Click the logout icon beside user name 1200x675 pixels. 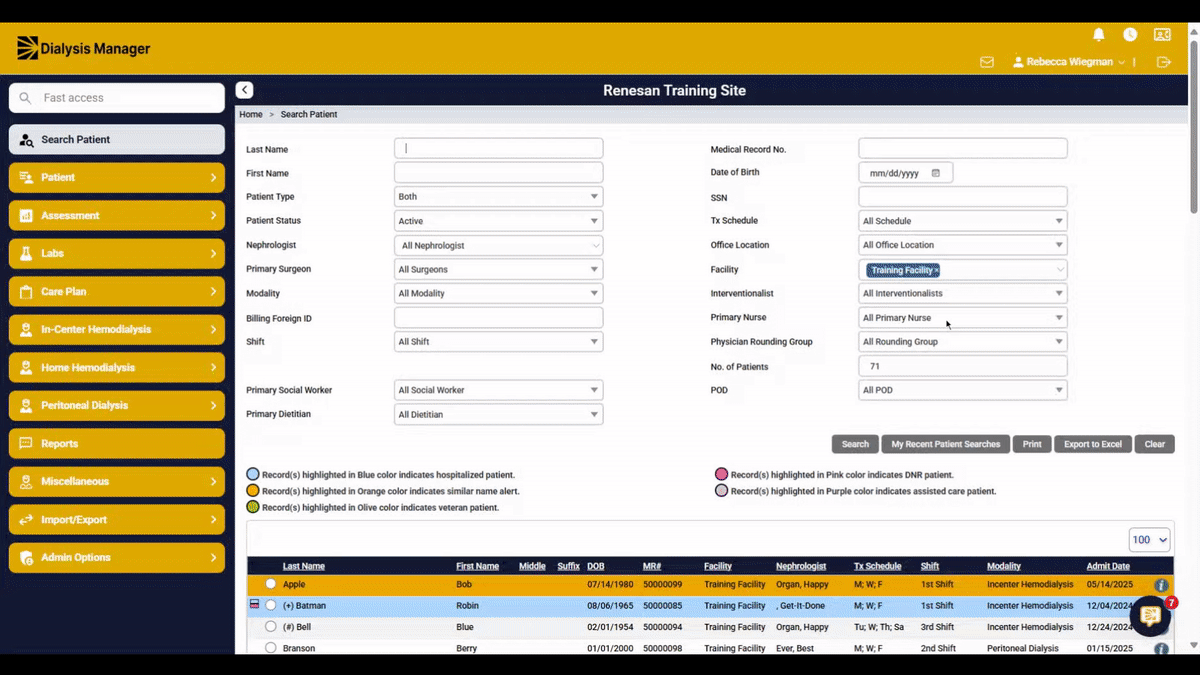point(1164,62)
